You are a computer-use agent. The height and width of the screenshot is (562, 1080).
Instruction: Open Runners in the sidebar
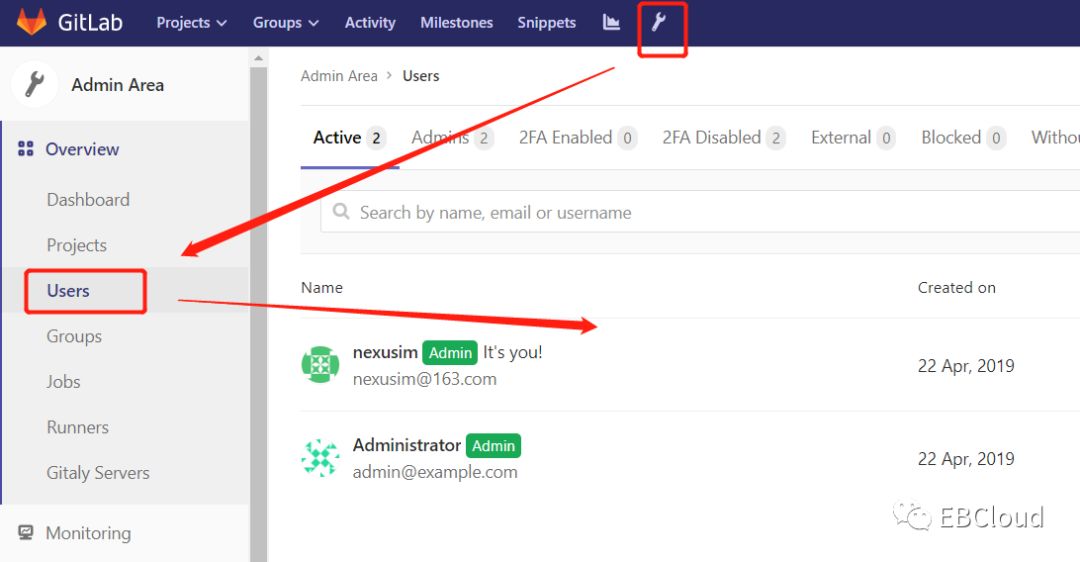(78, 427)
